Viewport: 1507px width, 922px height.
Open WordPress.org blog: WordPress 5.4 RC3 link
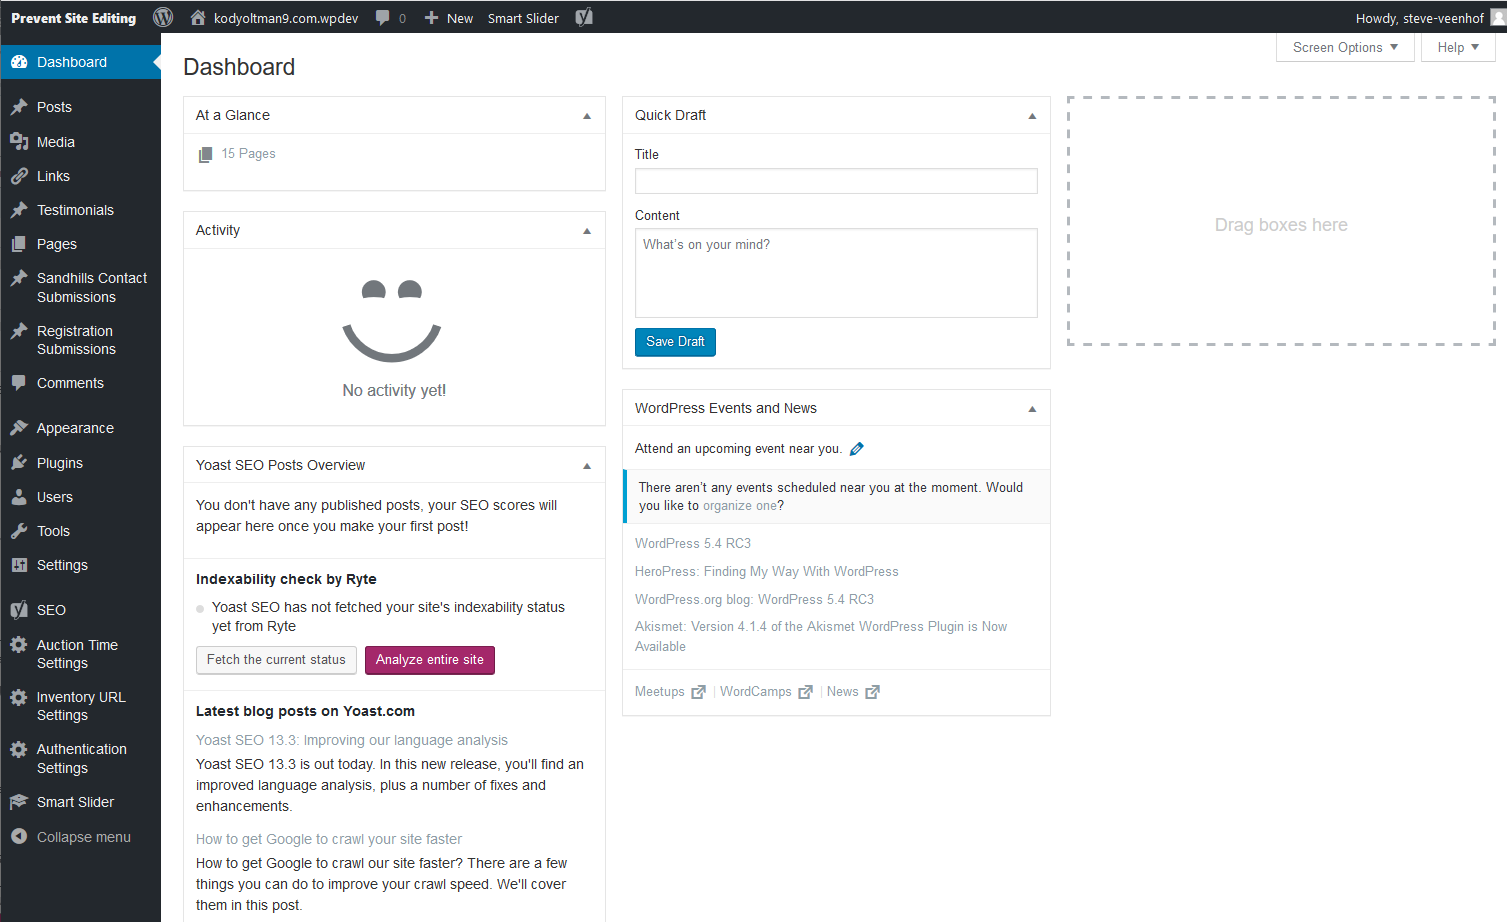click(754, 599)
